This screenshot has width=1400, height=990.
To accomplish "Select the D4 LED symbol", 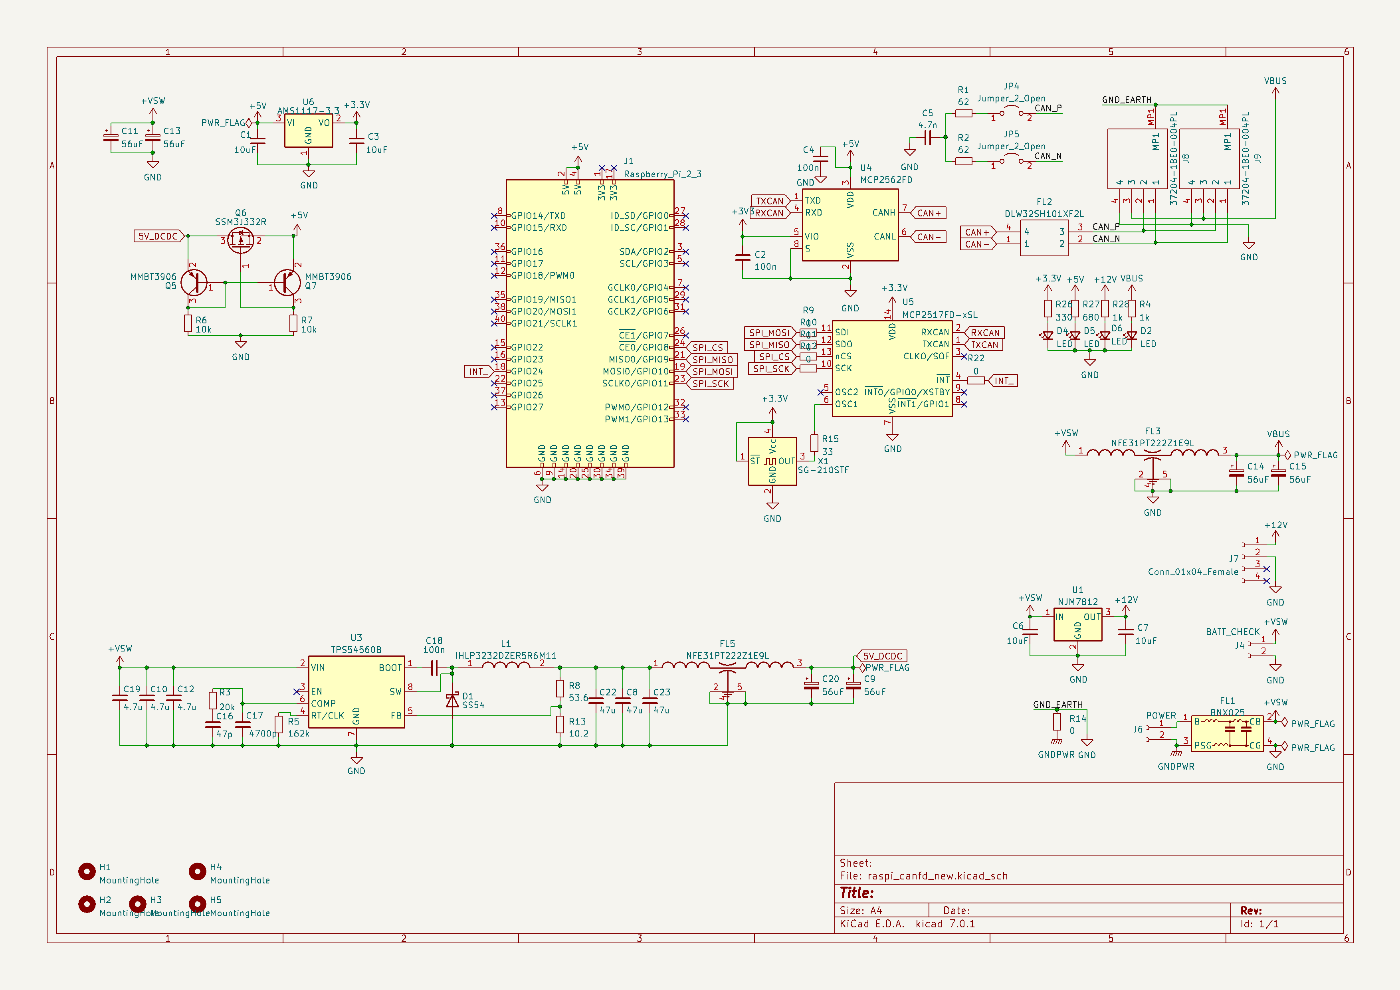I will (1048, 336).
